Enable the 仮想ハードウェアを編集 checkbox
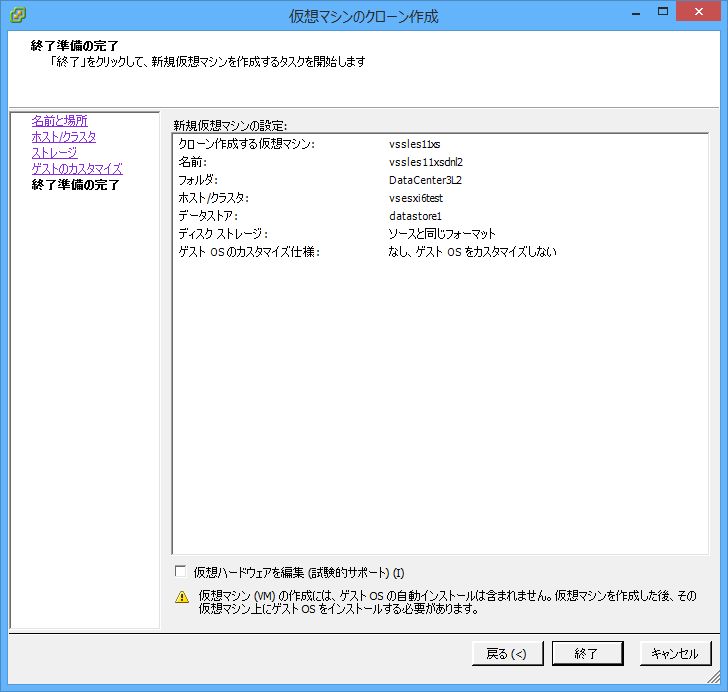 [180, 572]
